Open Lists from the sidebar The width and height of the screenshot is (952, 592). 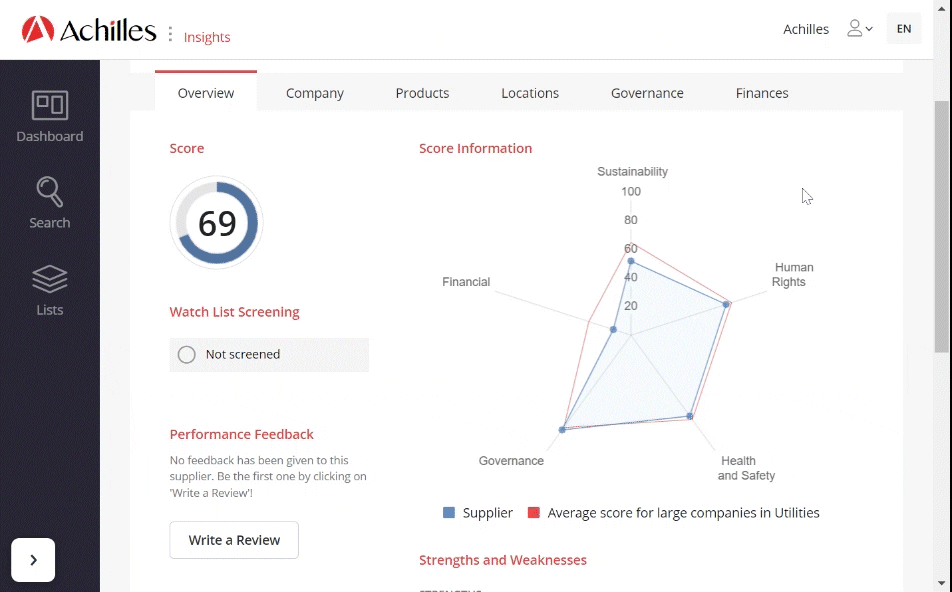point(50,290)
